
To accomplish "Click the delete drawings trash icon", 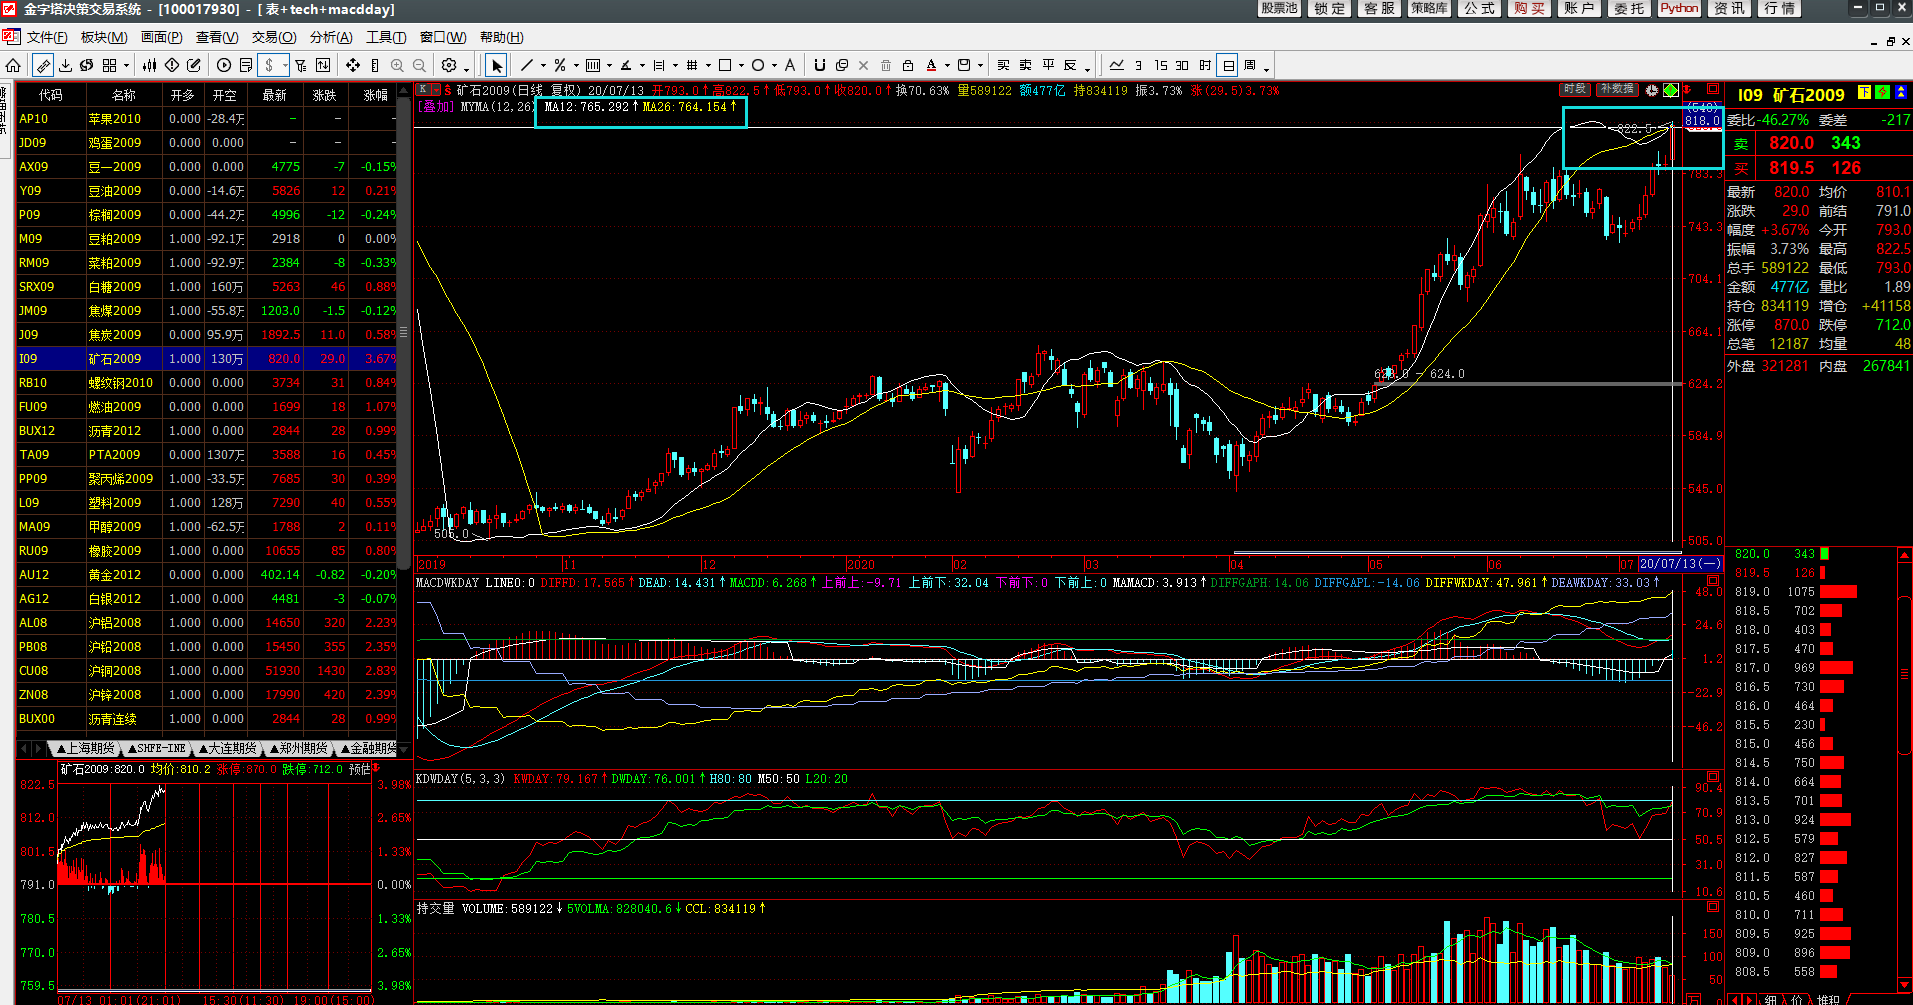I will (x=886, y=65).
